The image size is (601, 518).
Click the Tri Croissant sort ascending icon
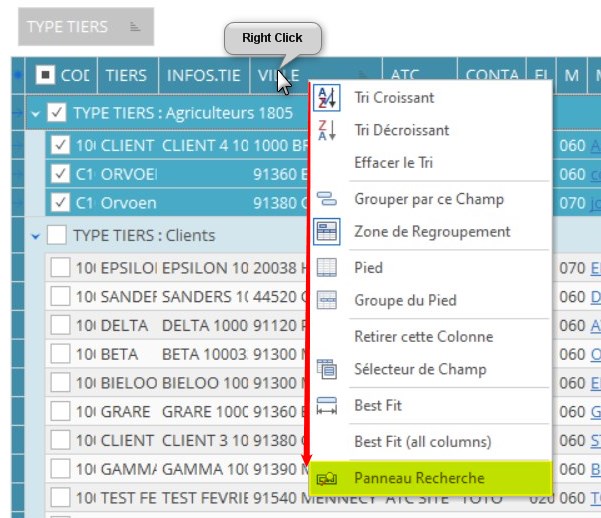[x=326, y=98]
